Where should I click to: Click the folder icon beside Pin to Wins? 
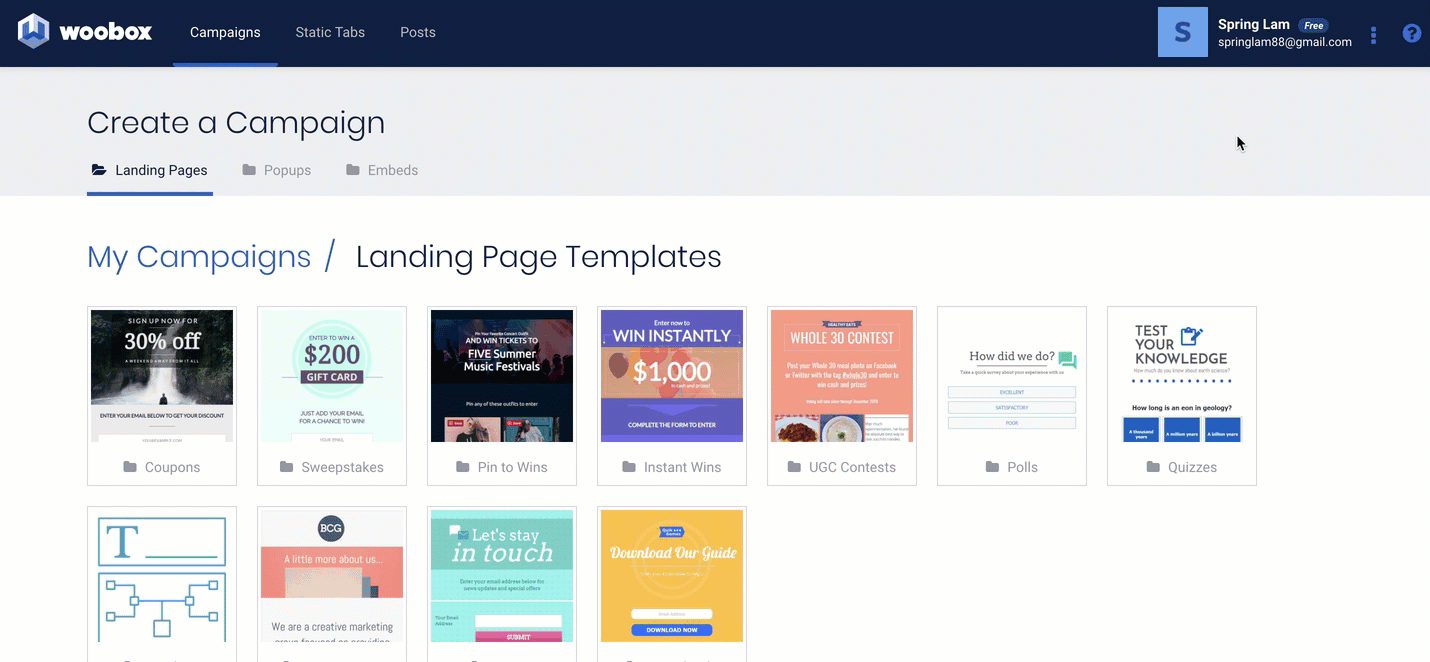point(463,467)
